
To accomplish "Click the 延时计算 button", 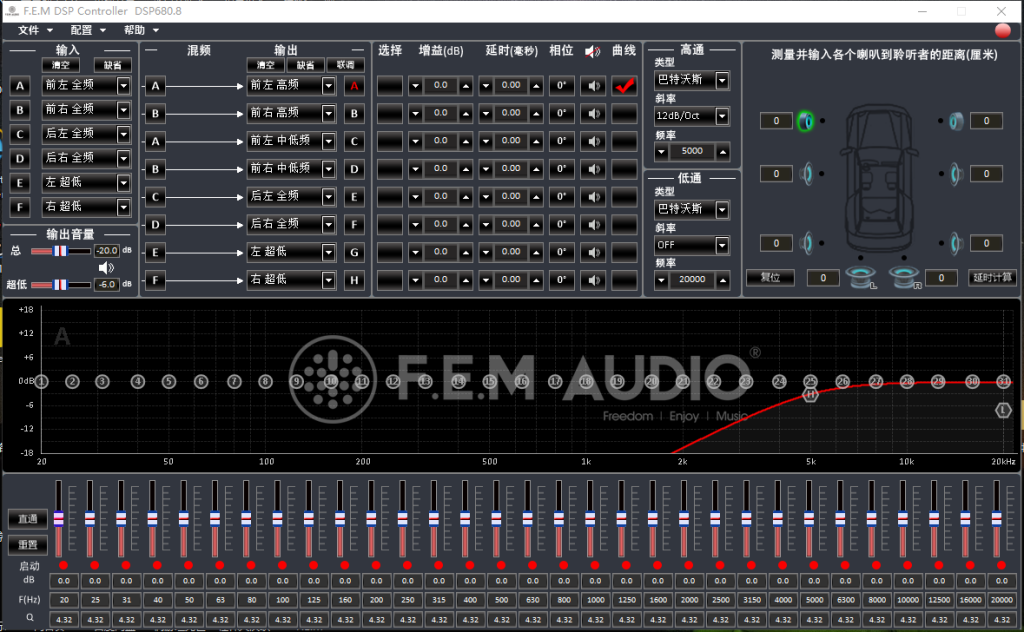I will point(992,277).
